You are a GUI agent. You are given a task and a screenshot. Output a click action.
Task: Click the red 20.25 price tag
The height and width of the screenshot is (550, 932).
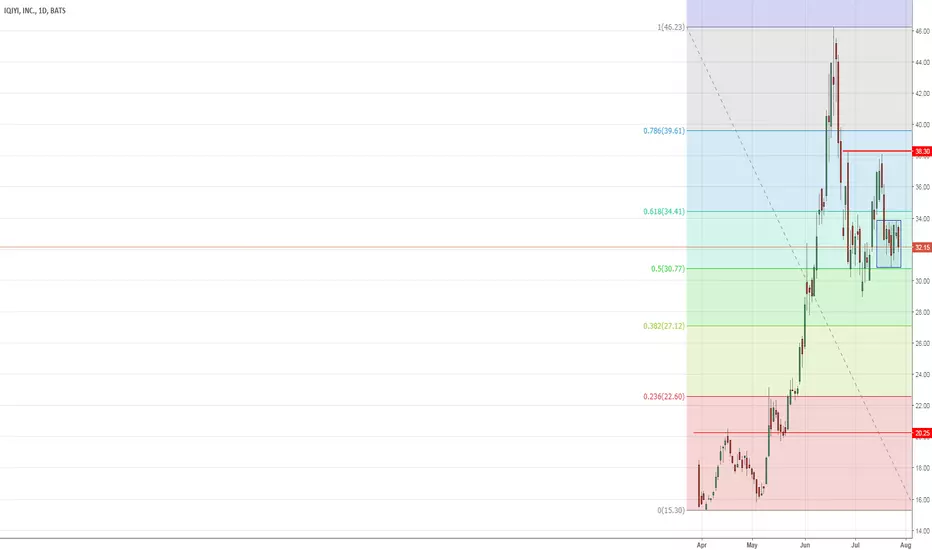point(922,433)
